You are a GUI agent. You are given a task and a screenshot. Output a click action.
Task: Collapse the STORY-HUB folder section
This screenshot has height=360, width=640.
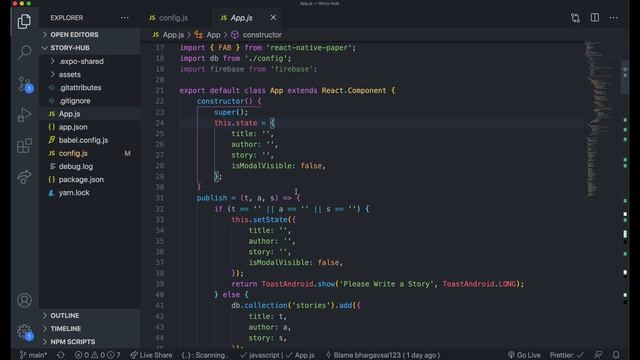tap(90, 48)
